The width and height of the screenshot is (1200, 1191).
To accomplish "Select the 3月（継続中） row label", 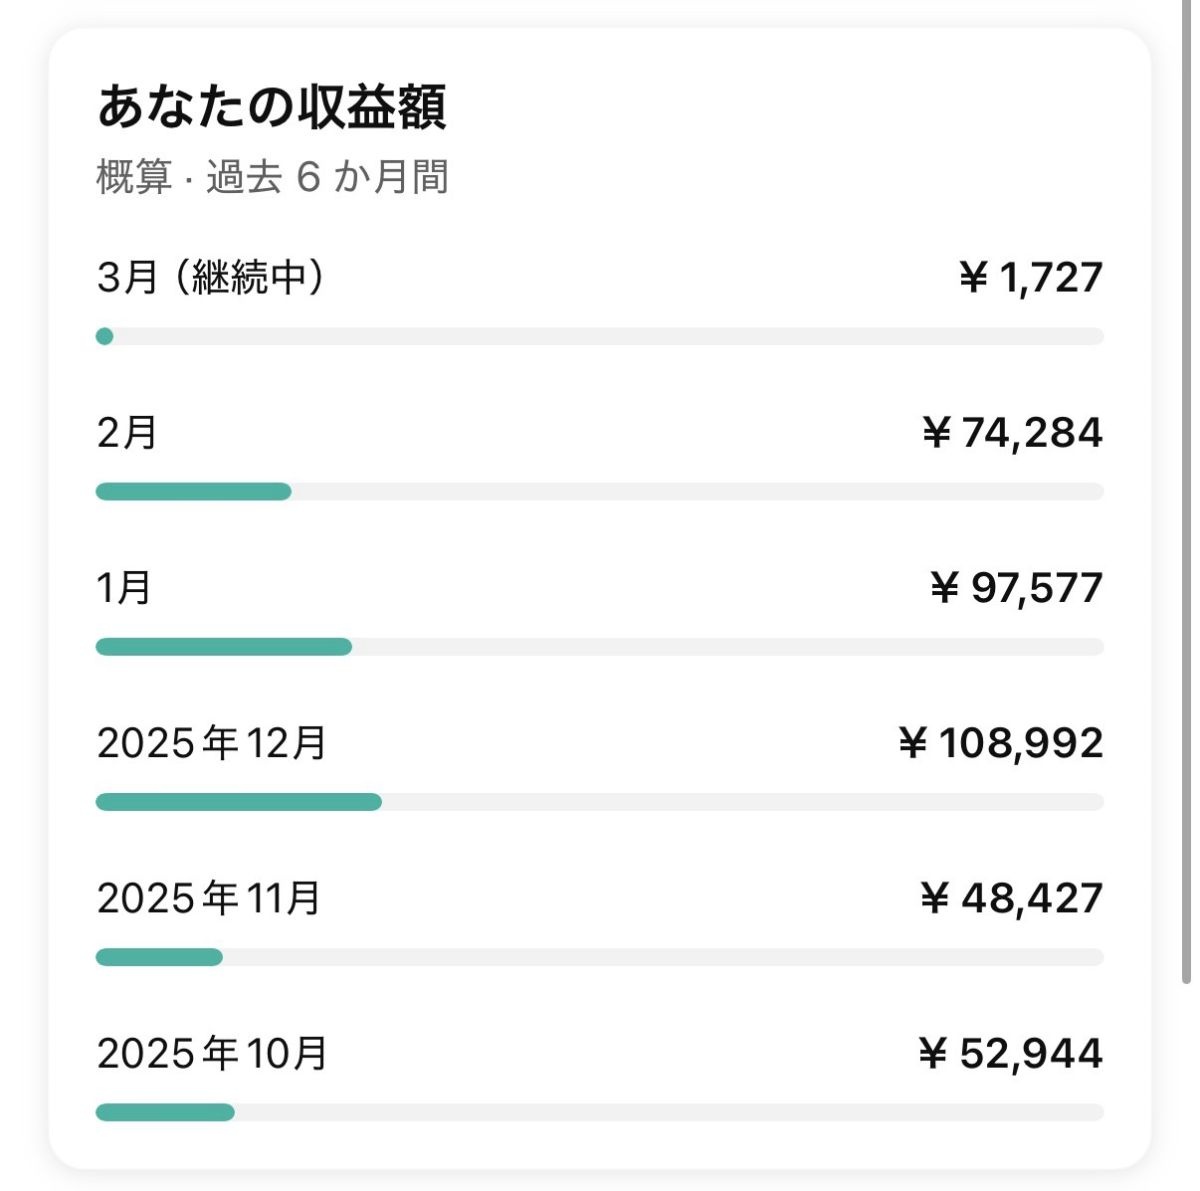I will pyautogui.click(x=211, y=277).
